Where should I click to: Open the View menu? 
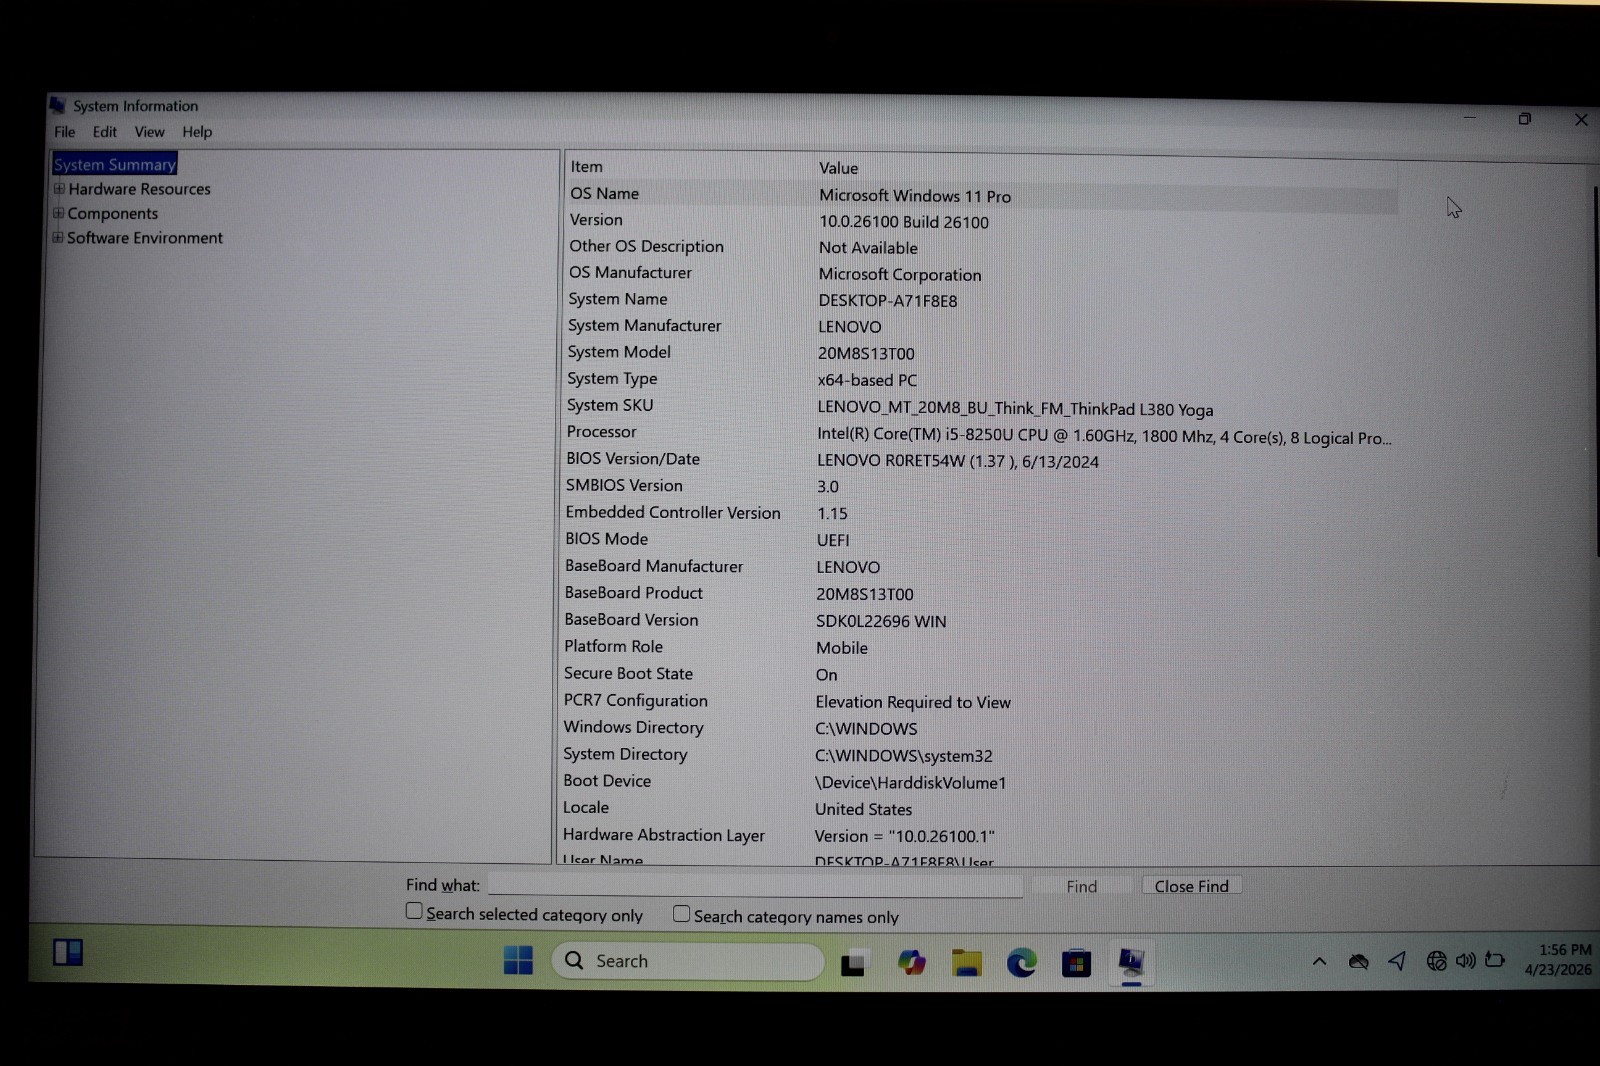pyautogui.click(x=150, y=132)
